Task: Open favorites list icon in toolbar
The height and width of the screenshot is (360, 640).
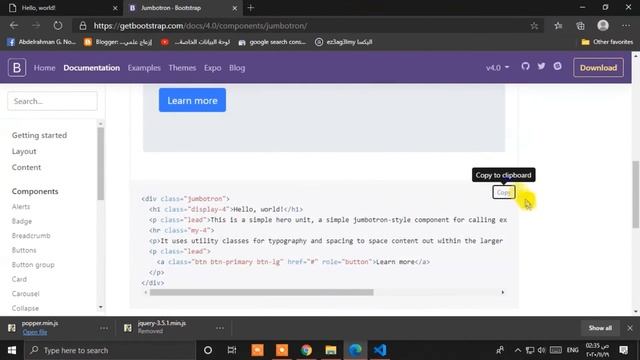Action: (x=558, y=26)
